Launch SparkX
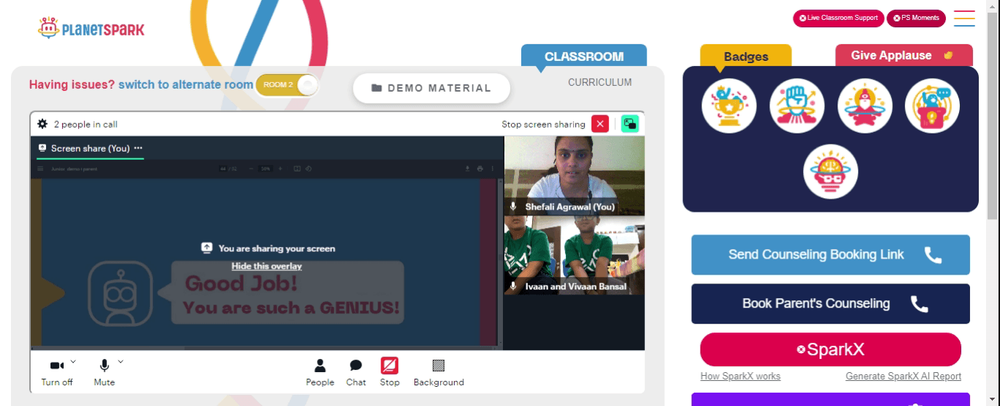The height and width of the screenshot is (406, 1000). (830, 349)
